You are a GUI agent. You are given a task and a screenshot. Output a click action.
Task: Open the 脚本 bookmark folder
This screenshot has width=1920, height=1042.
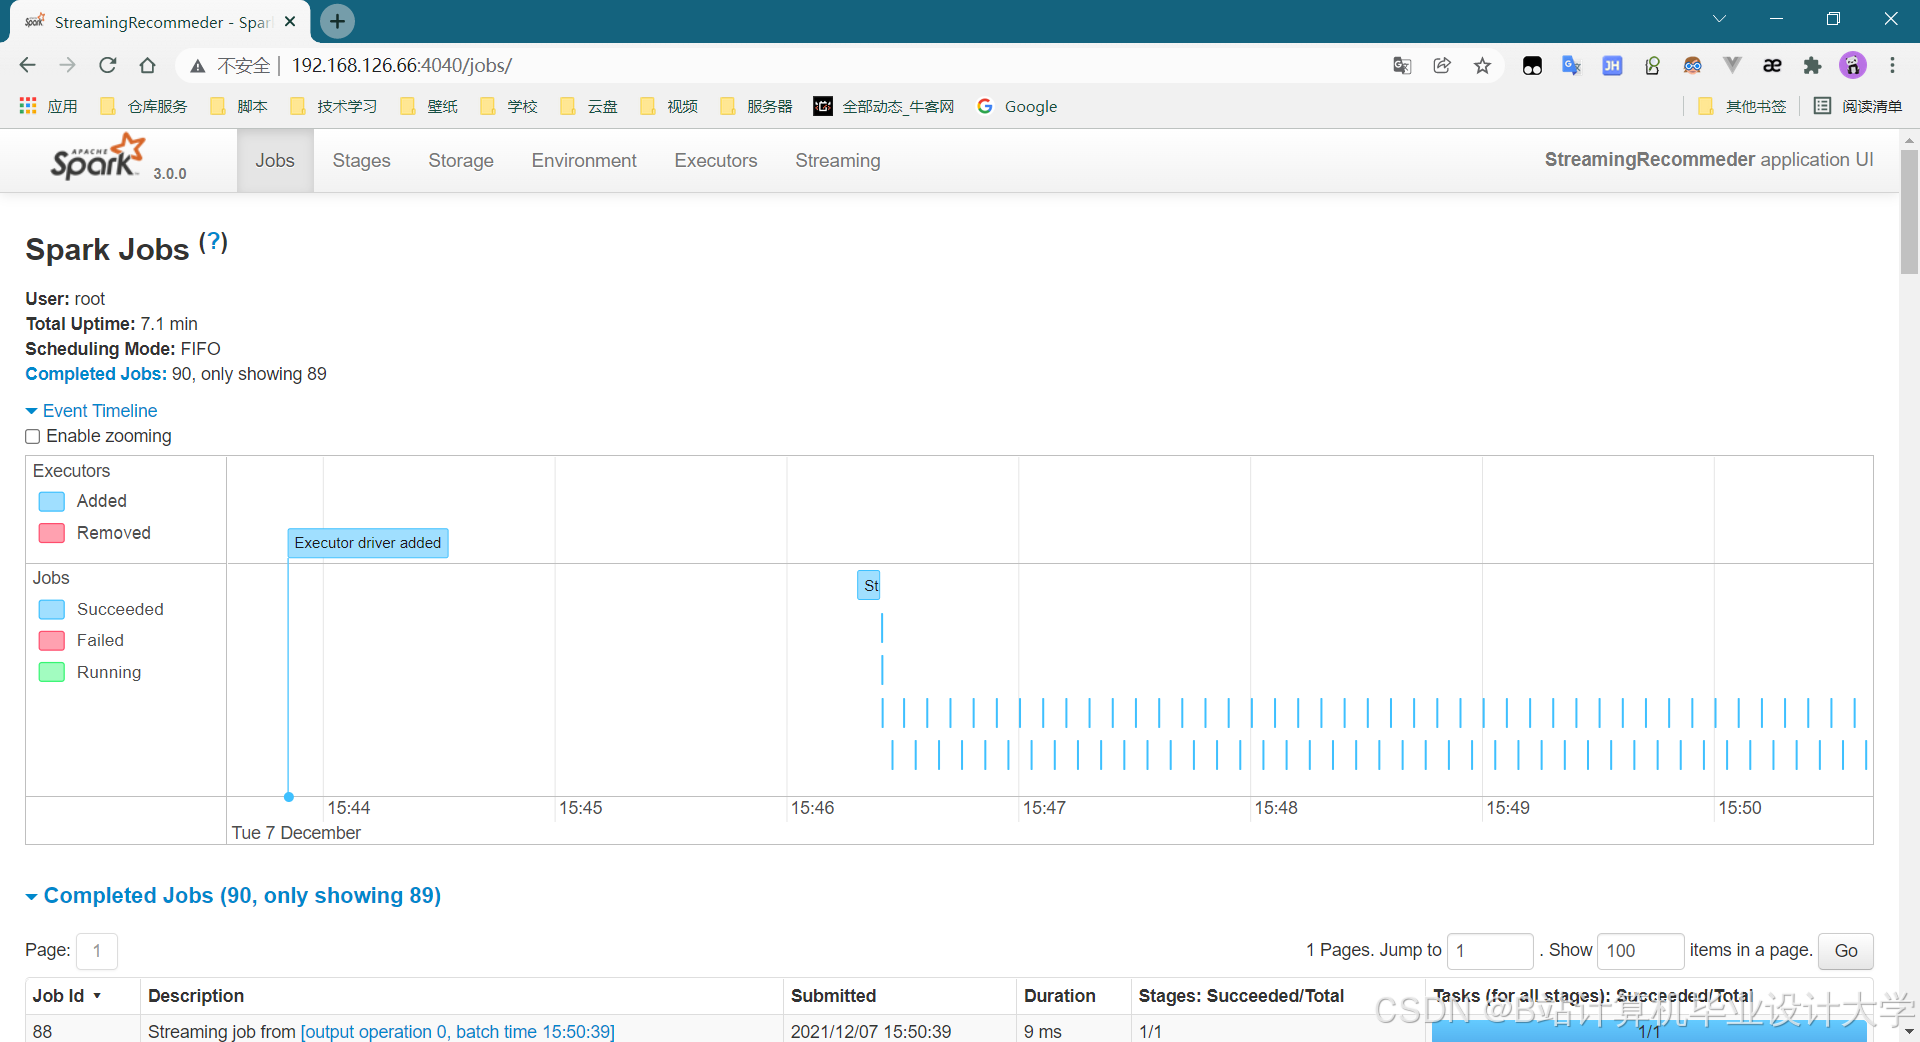pyautogui.click(x=239, y=106)
